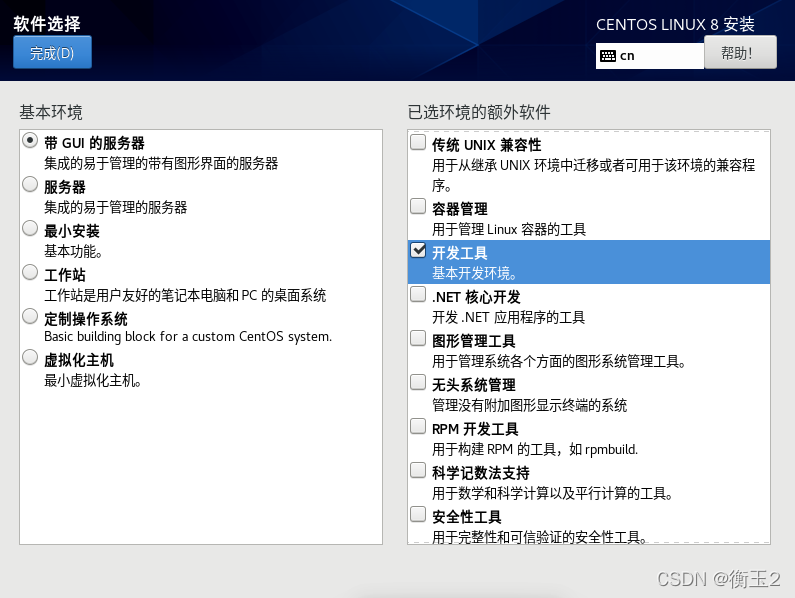The width and height of the screenshot is (795, 598).
Task: Enable 科学记数法支持 checkbox
Action: (x=418, y=470)
